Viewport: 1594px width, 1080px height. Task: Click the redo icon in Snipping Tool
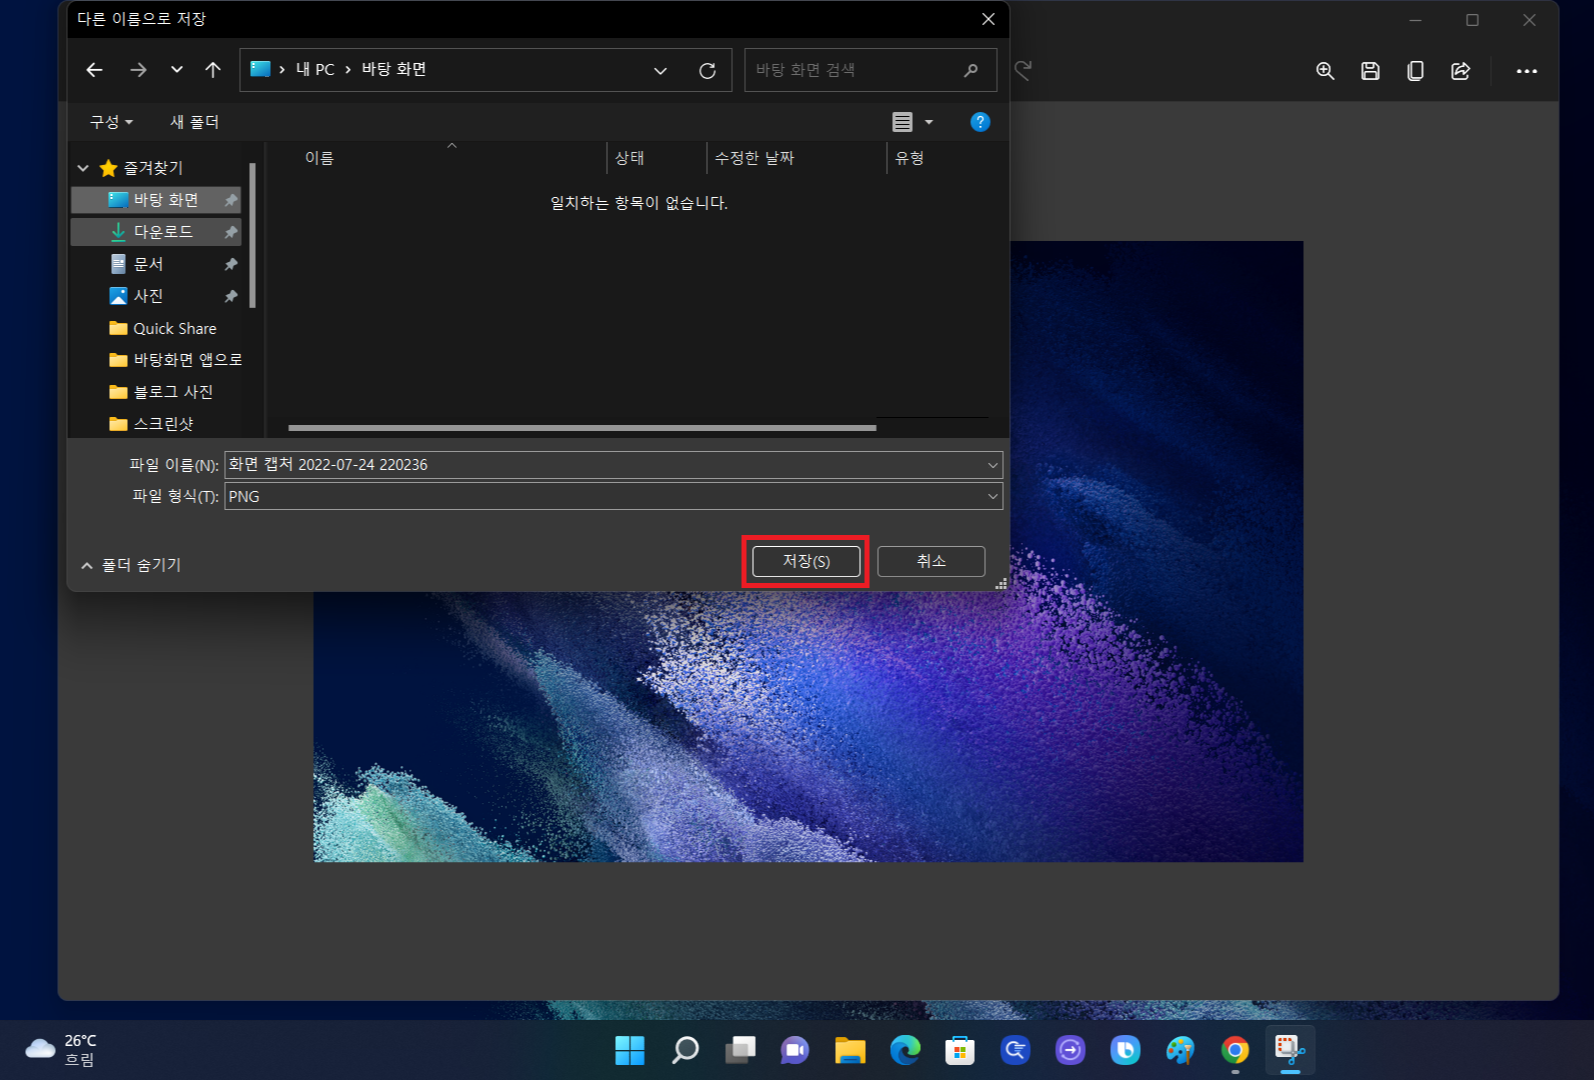point(1023,70)
